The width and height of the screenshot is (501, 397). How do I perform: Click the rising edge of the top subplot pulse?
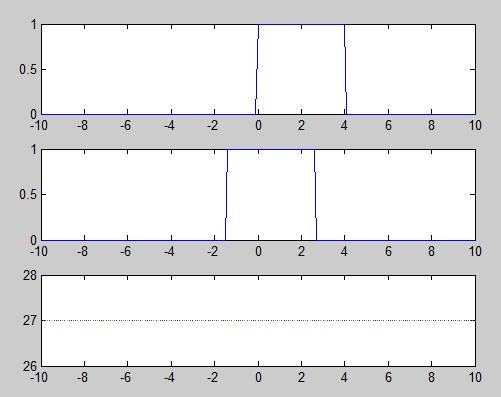click(x=257, y=69)
